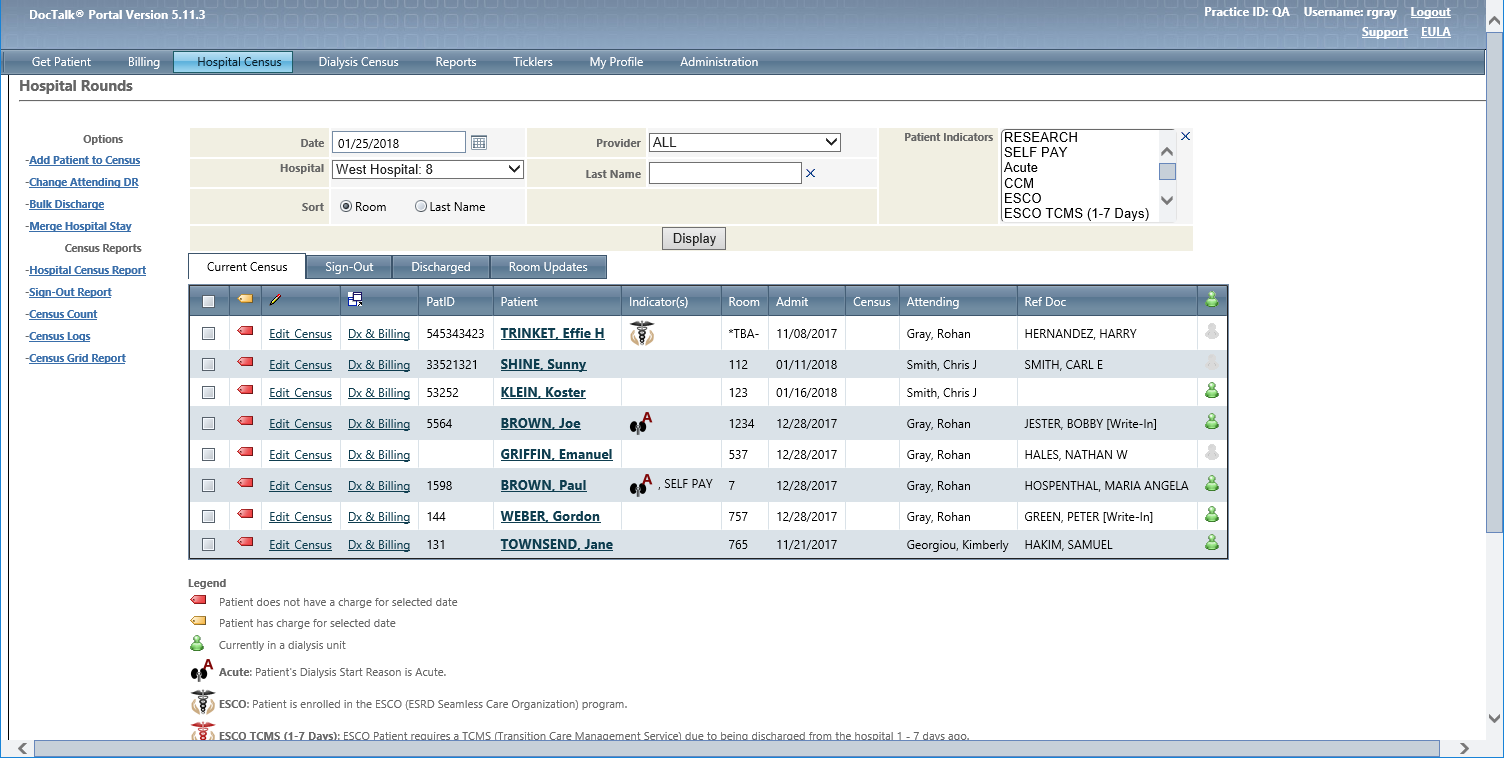Click the horizontal scrollbar at page bottom
The width and height of the screenshot is (1504, 758).
(x=736, y=748)
